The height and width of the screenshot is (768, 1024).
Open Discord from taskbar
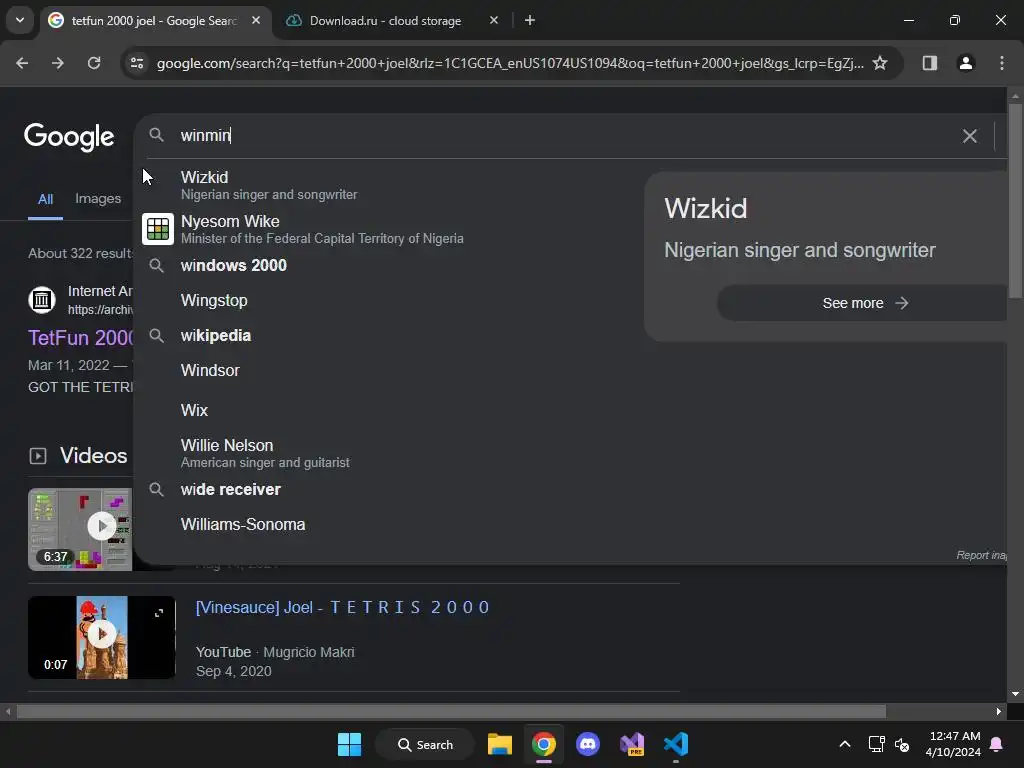588,744
